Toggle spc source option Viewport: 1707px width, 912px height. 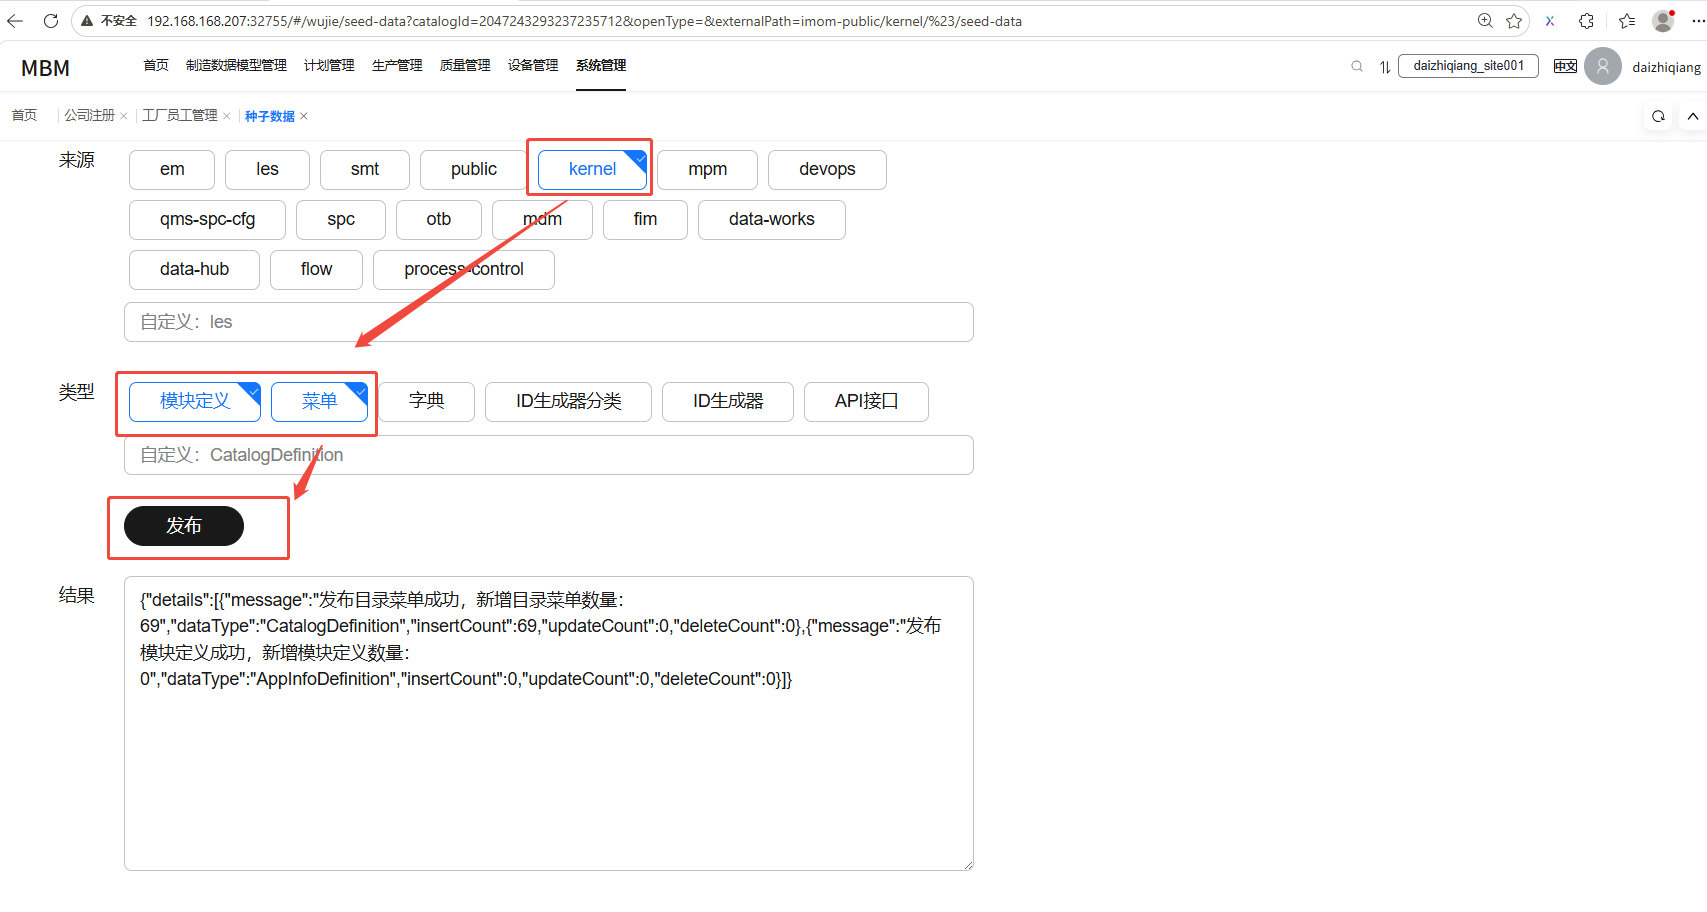click(x=341, y=219)
